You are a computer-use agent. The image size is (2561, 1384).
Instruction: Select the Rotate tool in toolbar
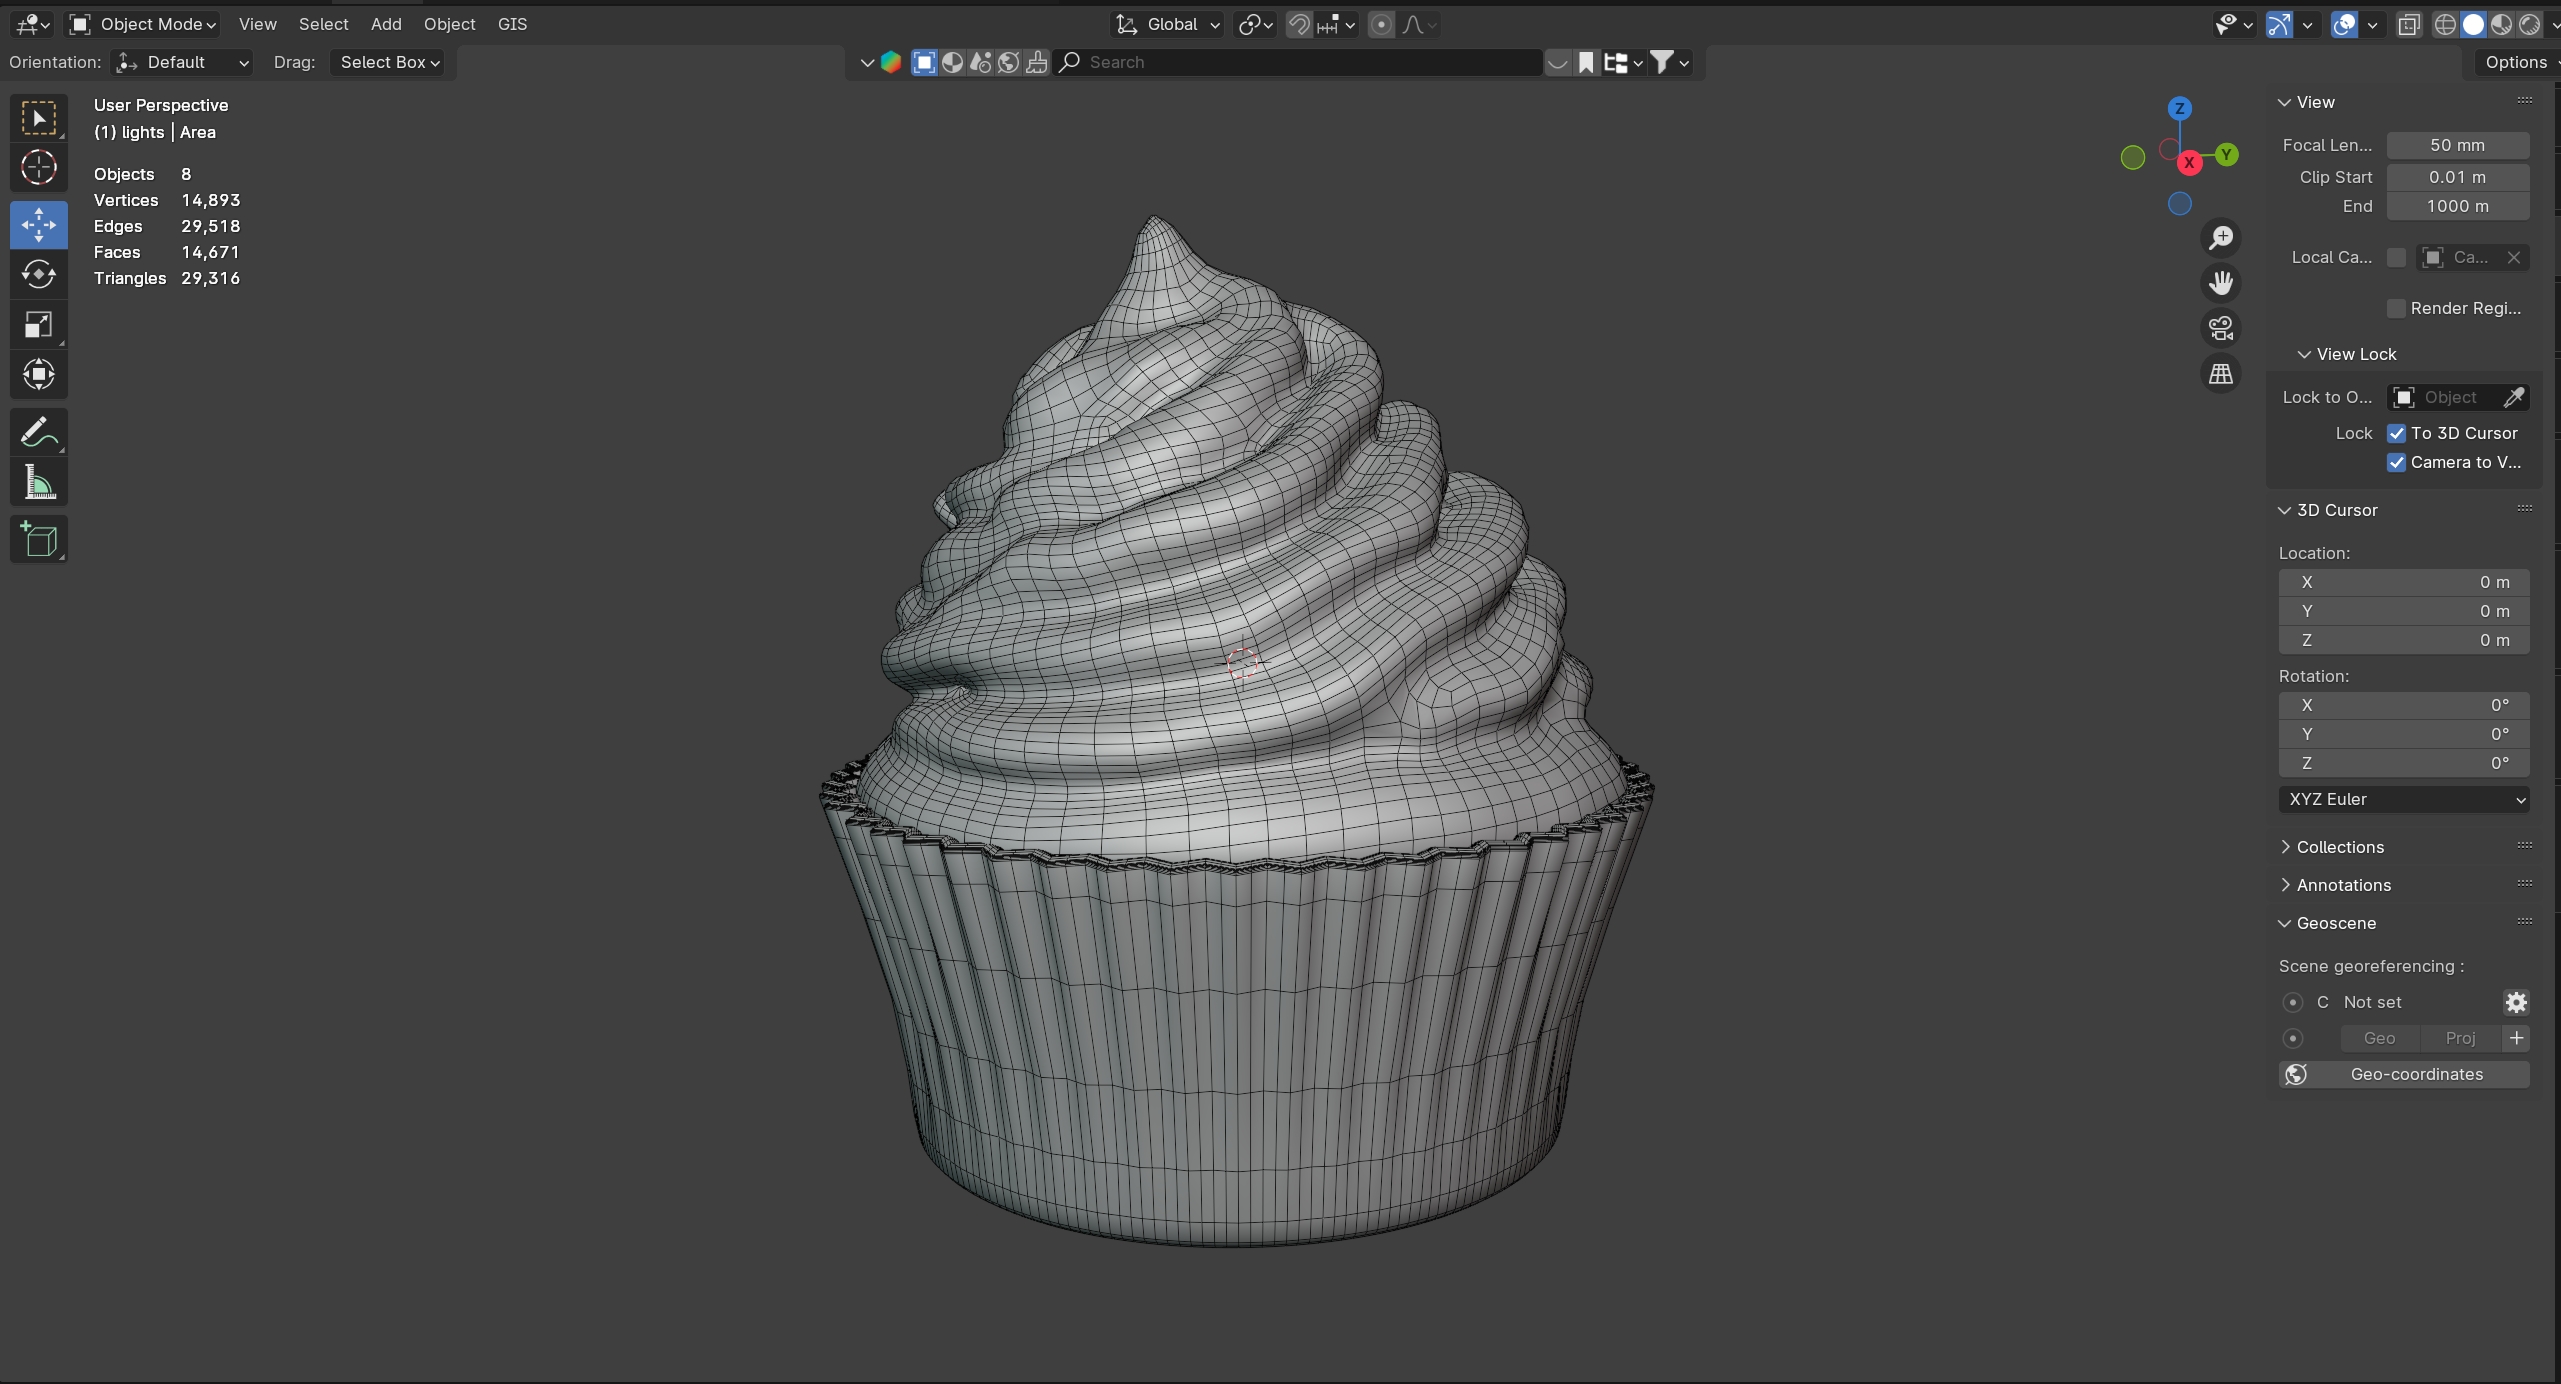pyautogui.click(x=38, y=274)
